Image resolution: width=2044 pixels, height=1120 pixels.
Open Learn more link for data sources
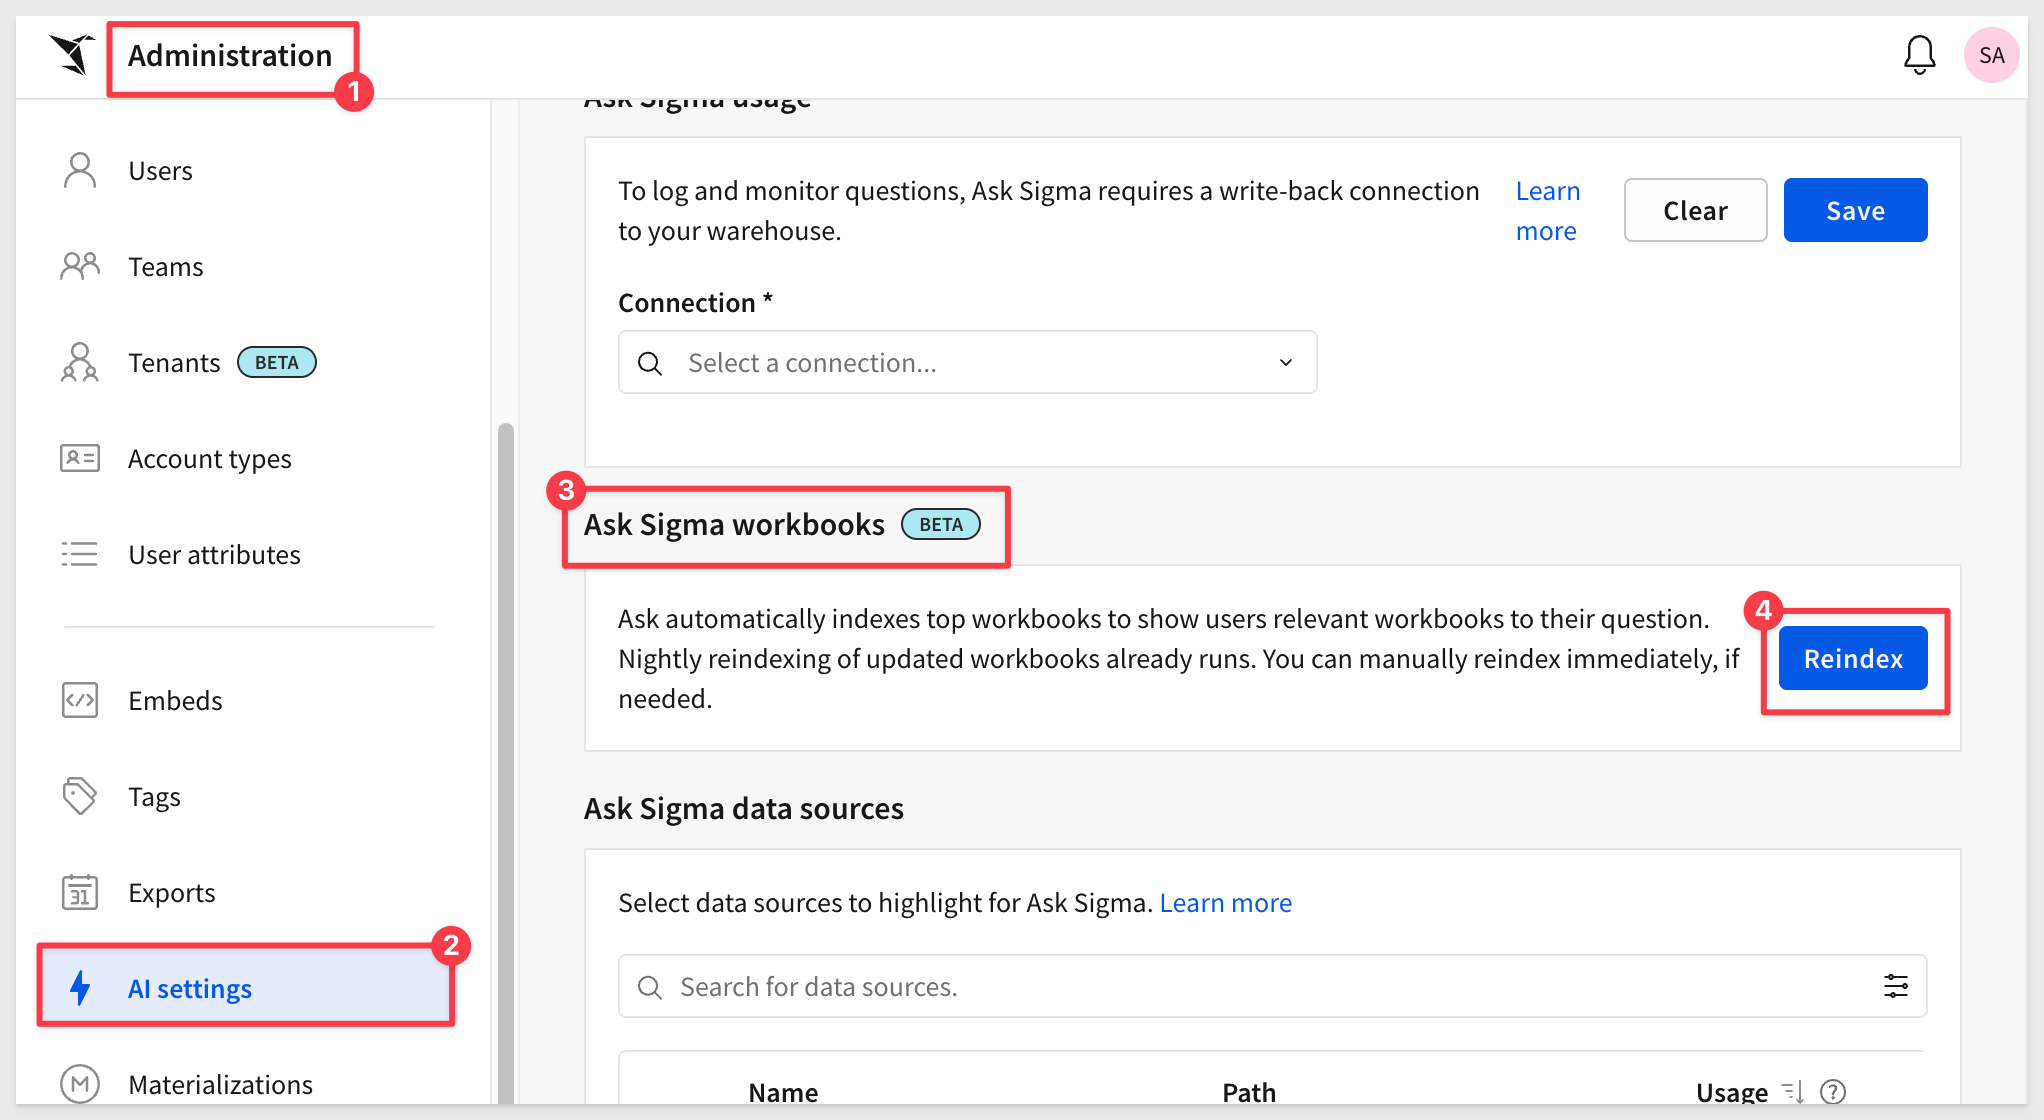pos(1225,903)
